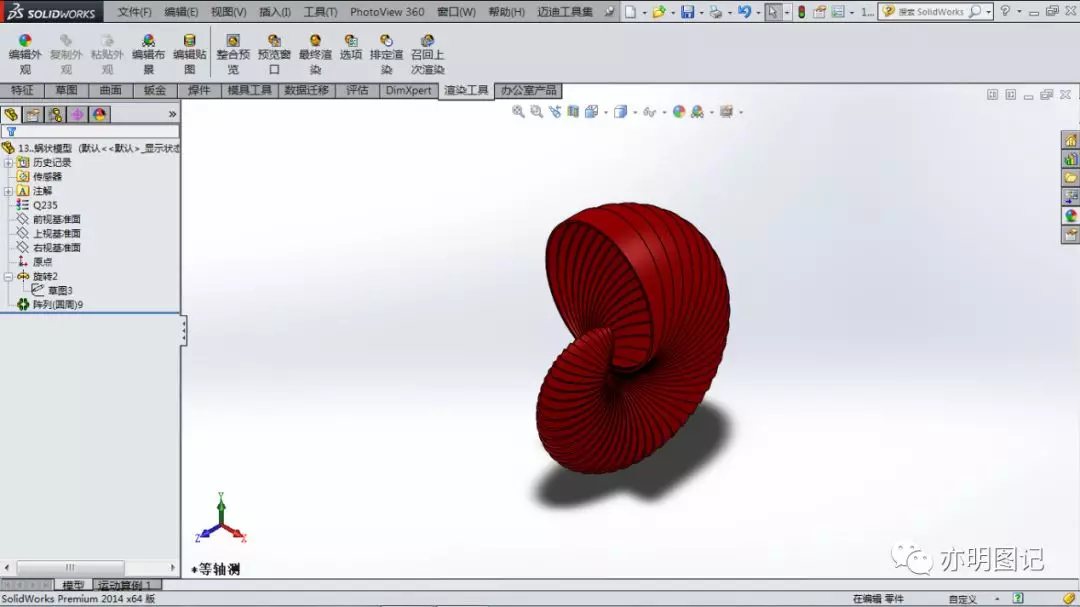Click the 搜索 SolidWorks search field
The height and width of the screenshot is (607, 1080).
[930, 12]
